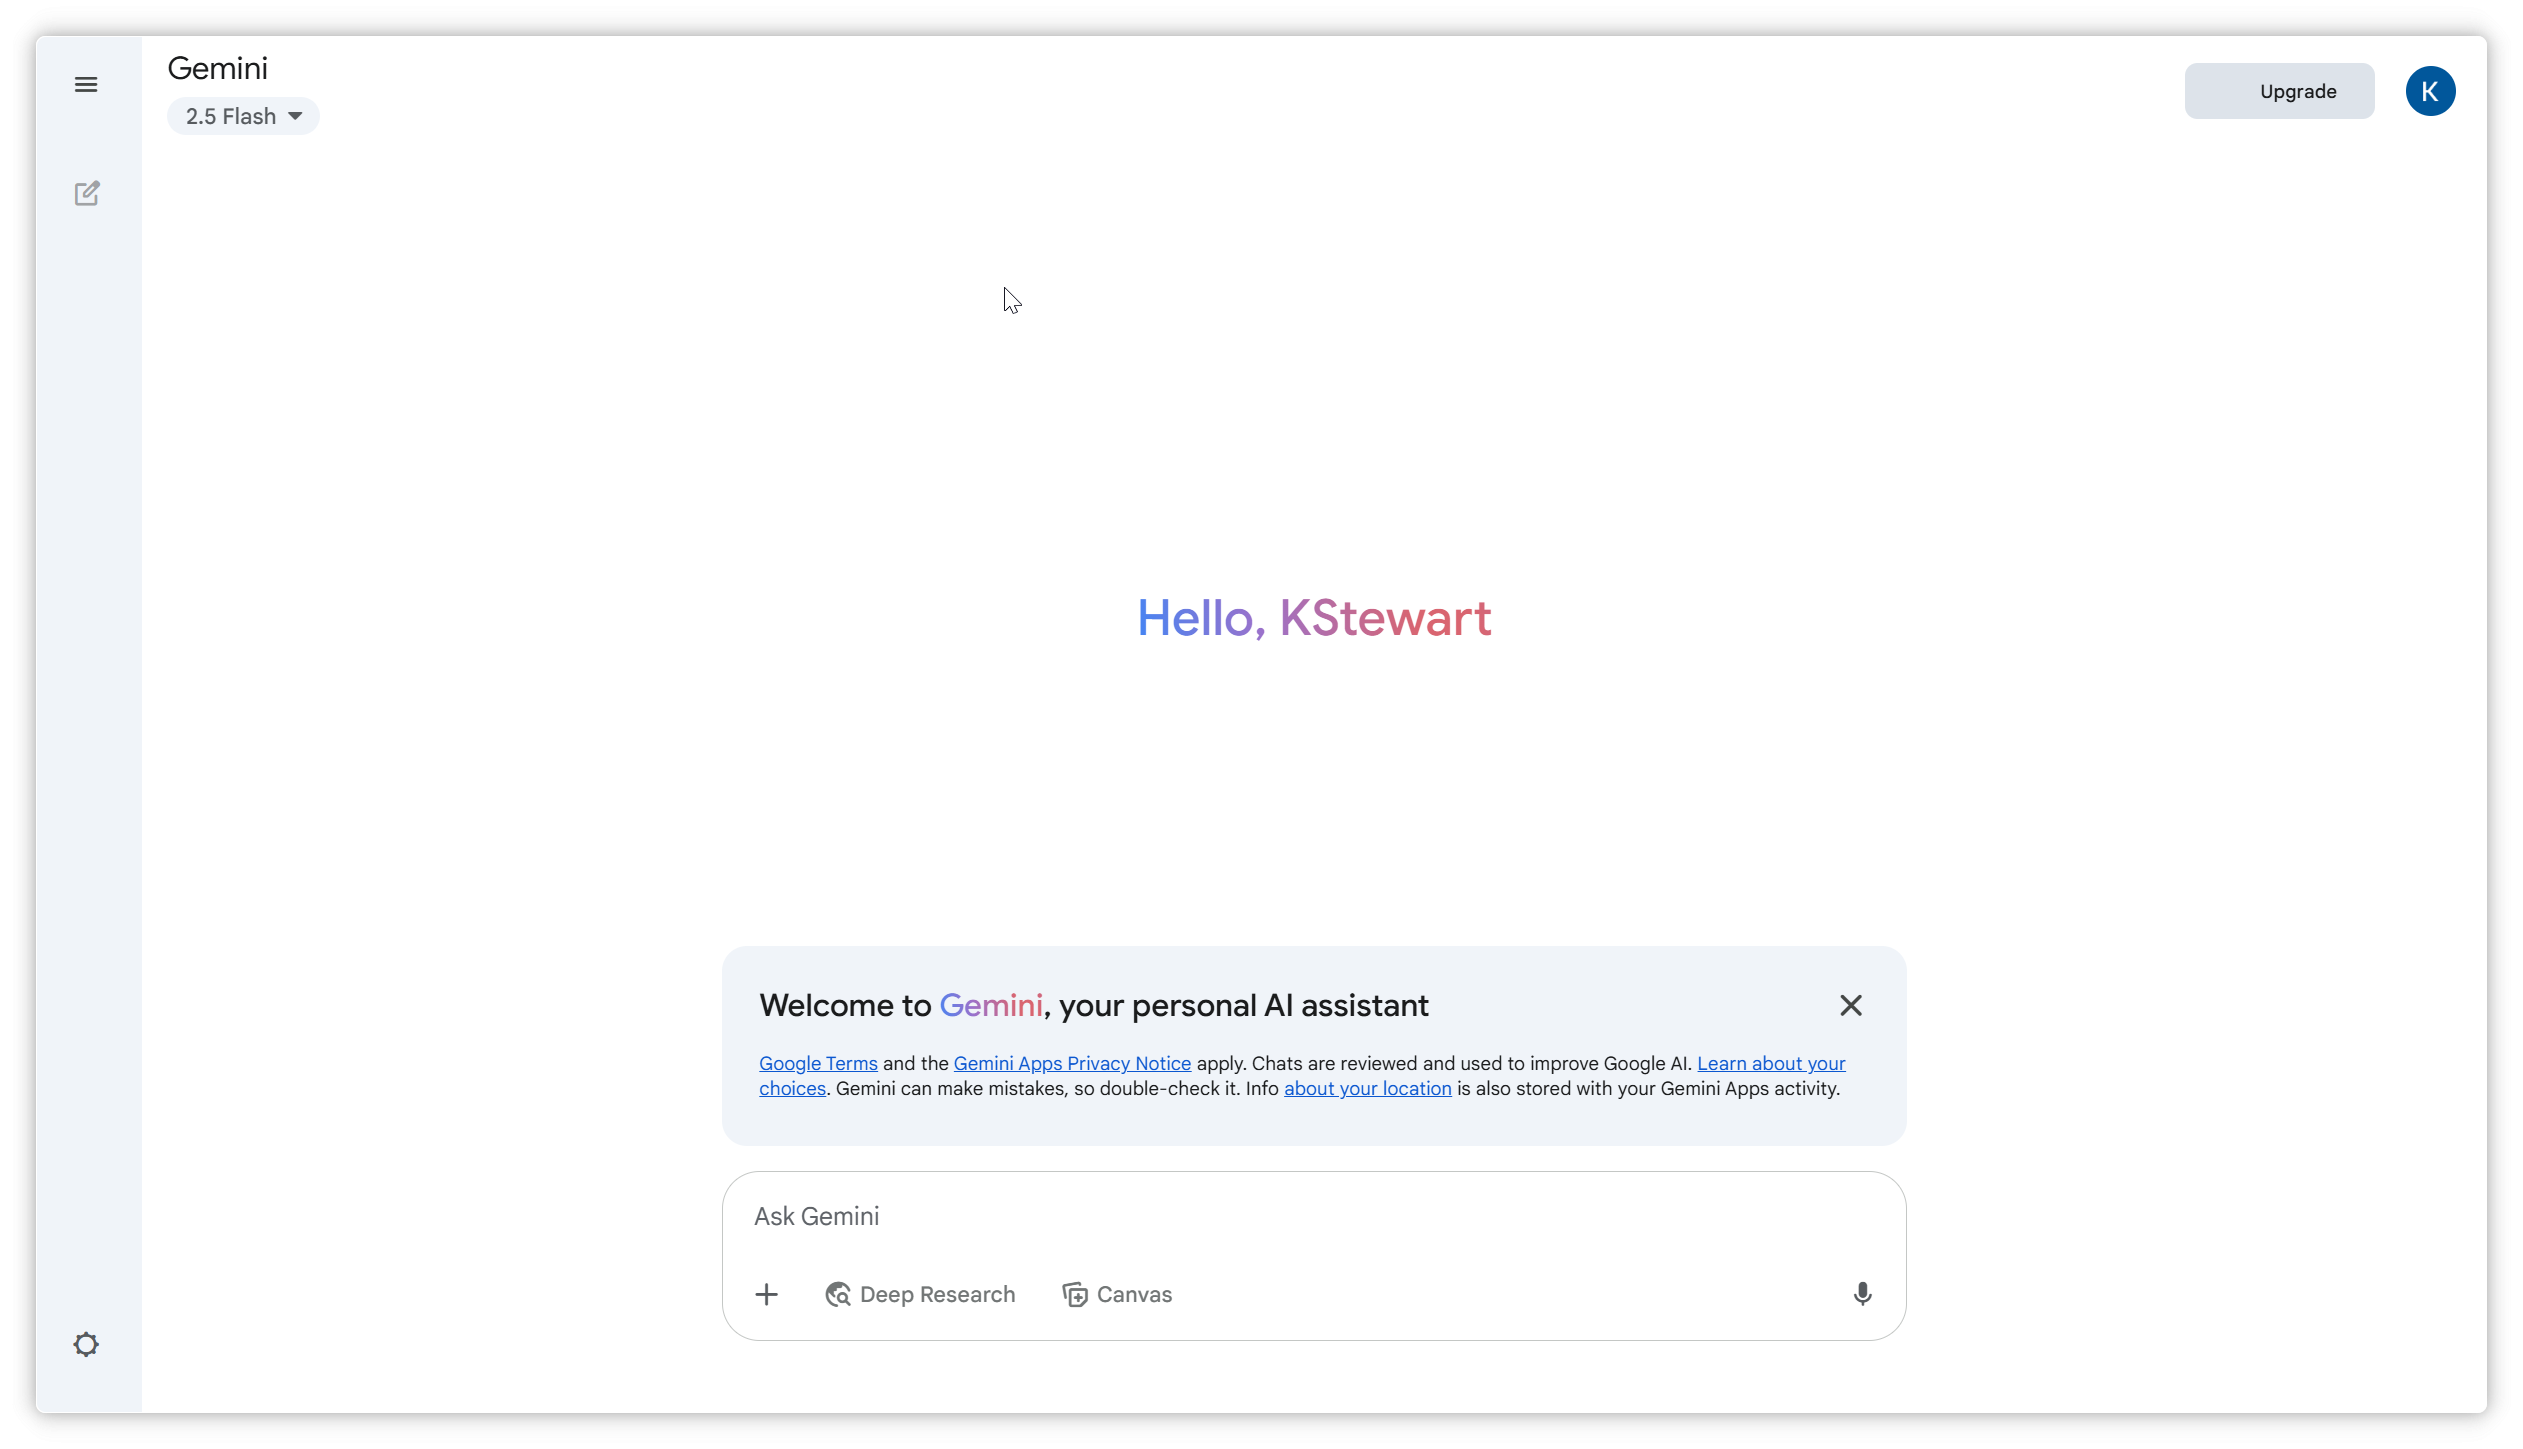Open the settings gear in sidebar
This screenshot has width=2523, height=1449.
(x=86, y=1344)
